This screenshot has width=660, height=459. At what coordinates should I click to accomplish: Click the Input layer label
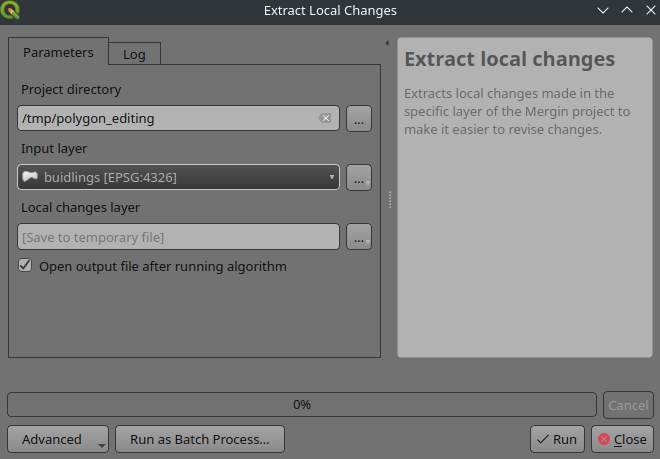(x=54, y=149)
